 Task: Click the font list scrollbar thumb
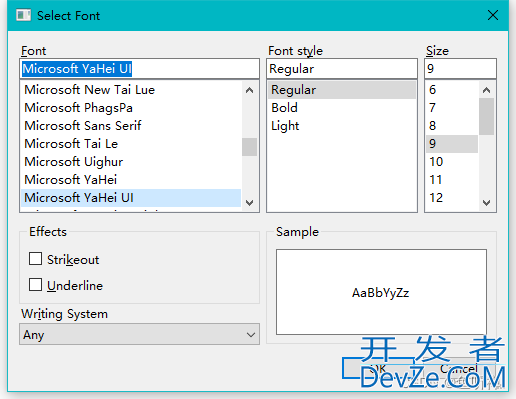click(249, 147)
